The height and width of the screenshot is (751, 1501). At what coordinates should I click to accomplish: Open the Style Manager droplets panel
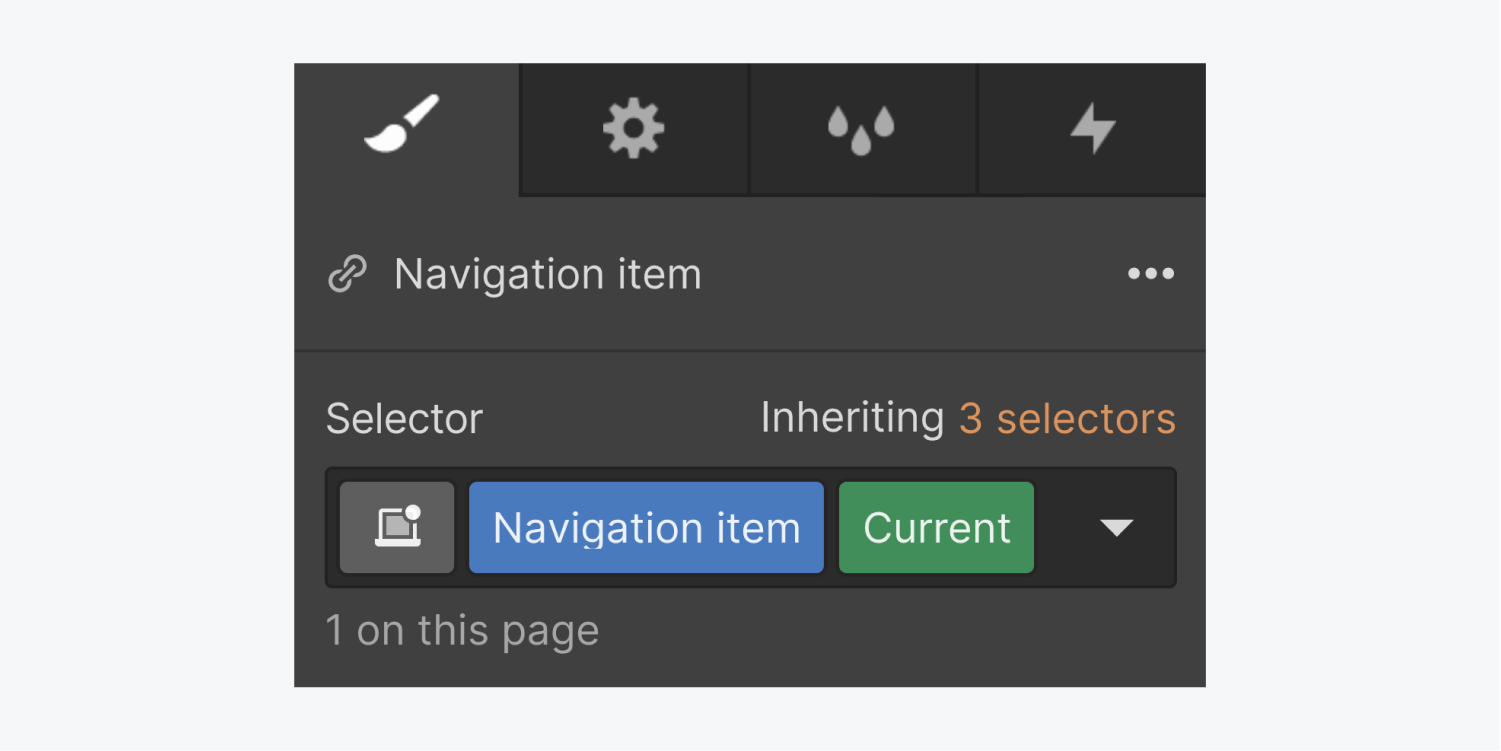coord(862,127)
